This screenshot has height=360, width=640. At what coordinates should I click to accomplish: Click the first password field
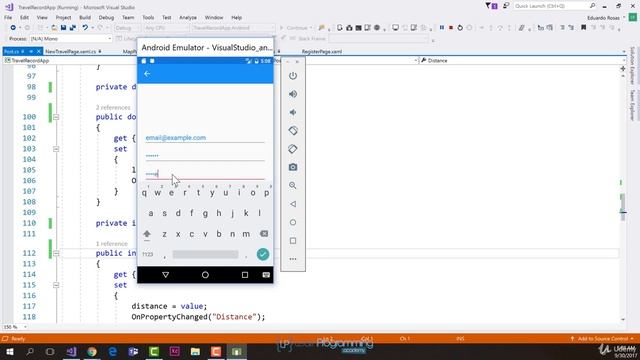point(205,156)
